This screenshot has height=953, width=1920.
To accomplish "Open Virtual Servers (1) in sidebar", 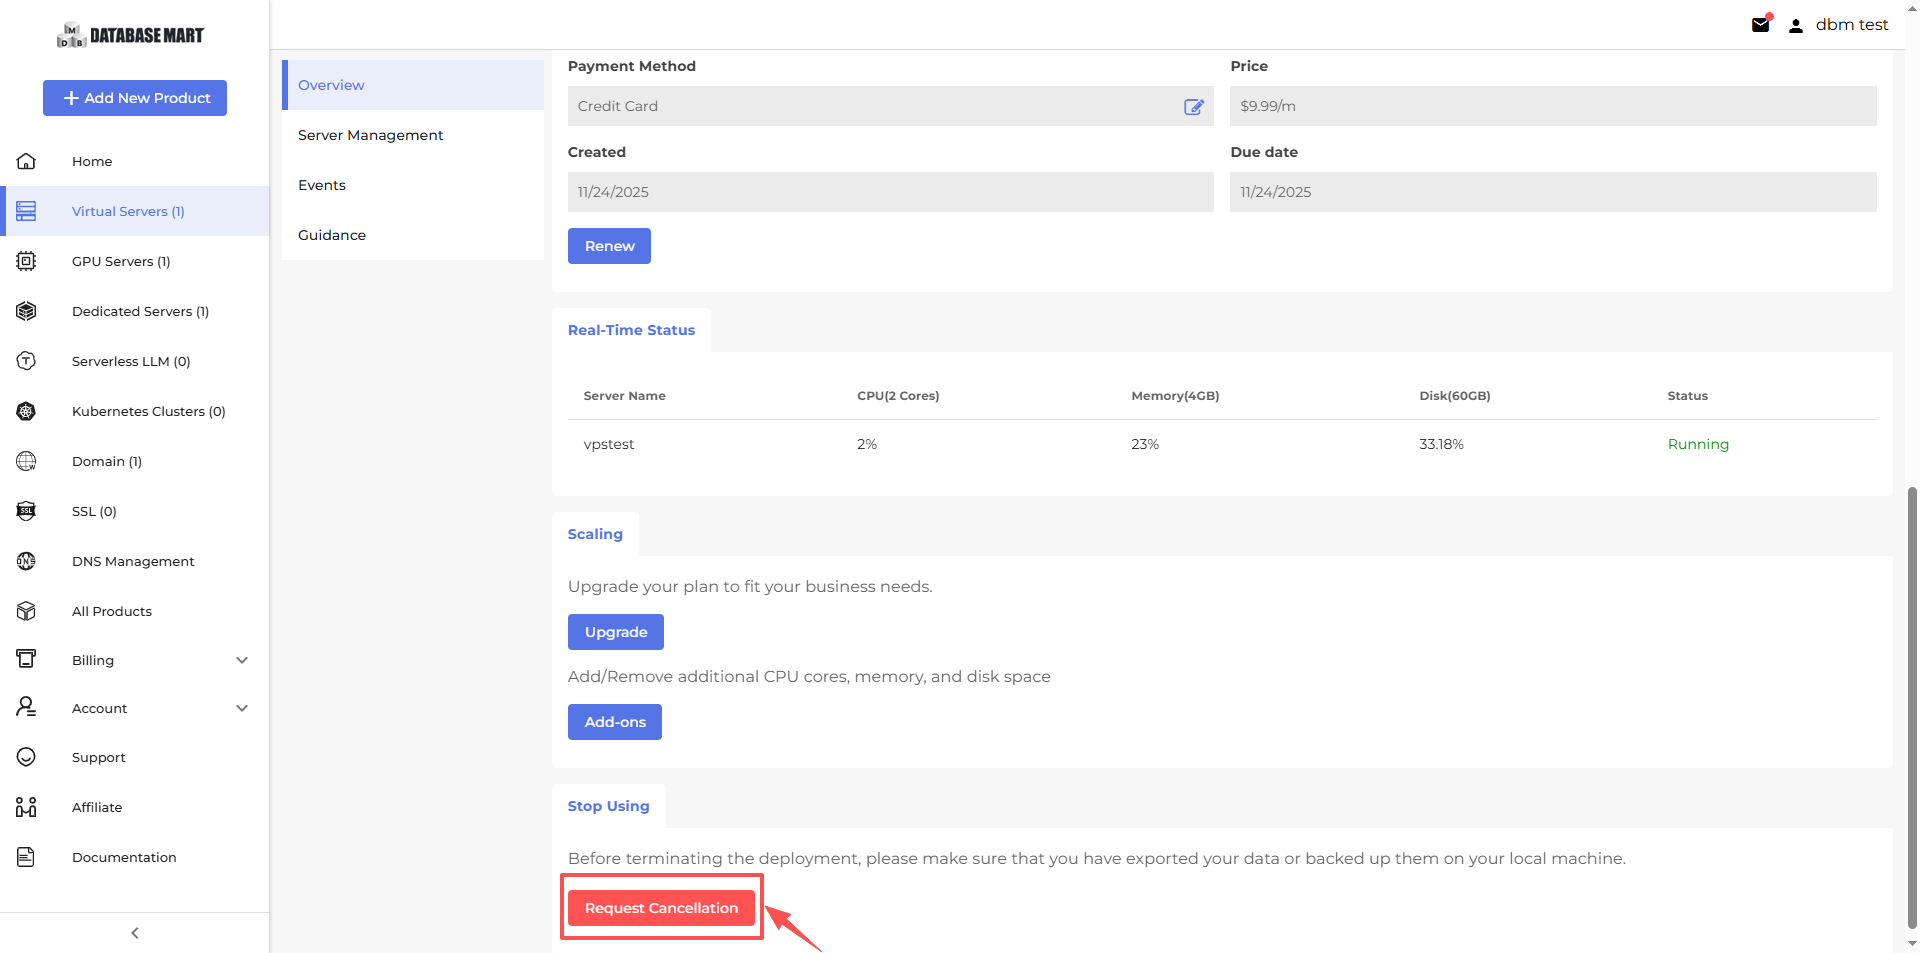I will (134, 211).
